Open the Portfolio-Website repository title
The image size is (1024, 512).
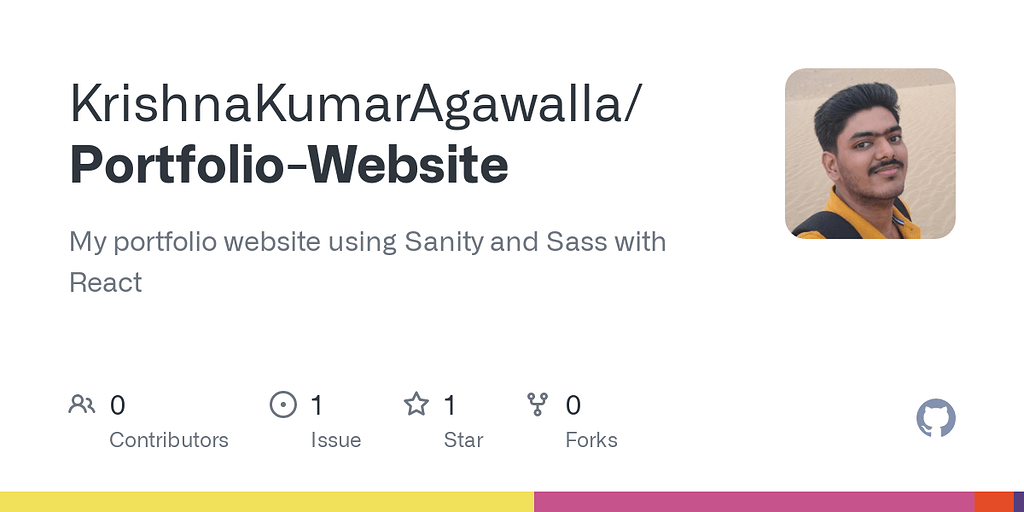point(289,165)
